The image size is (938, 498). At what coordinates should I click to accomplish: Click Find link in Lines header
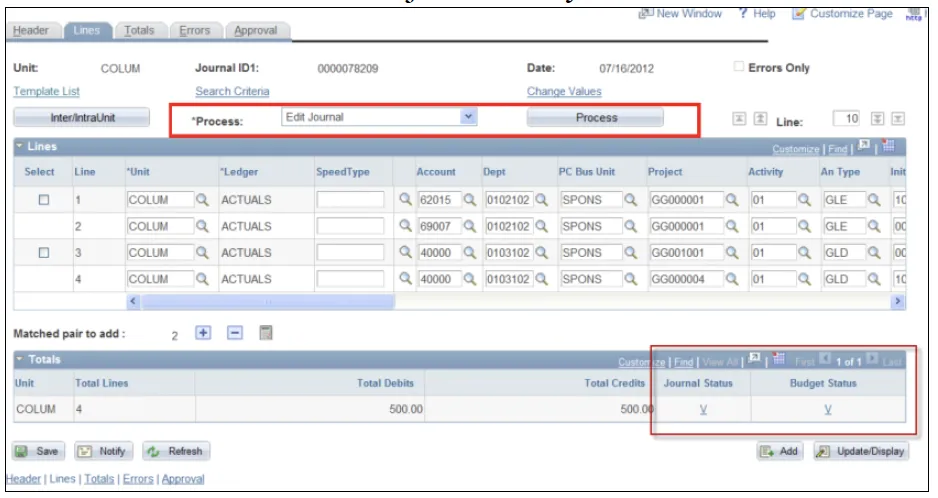(838, 148)
